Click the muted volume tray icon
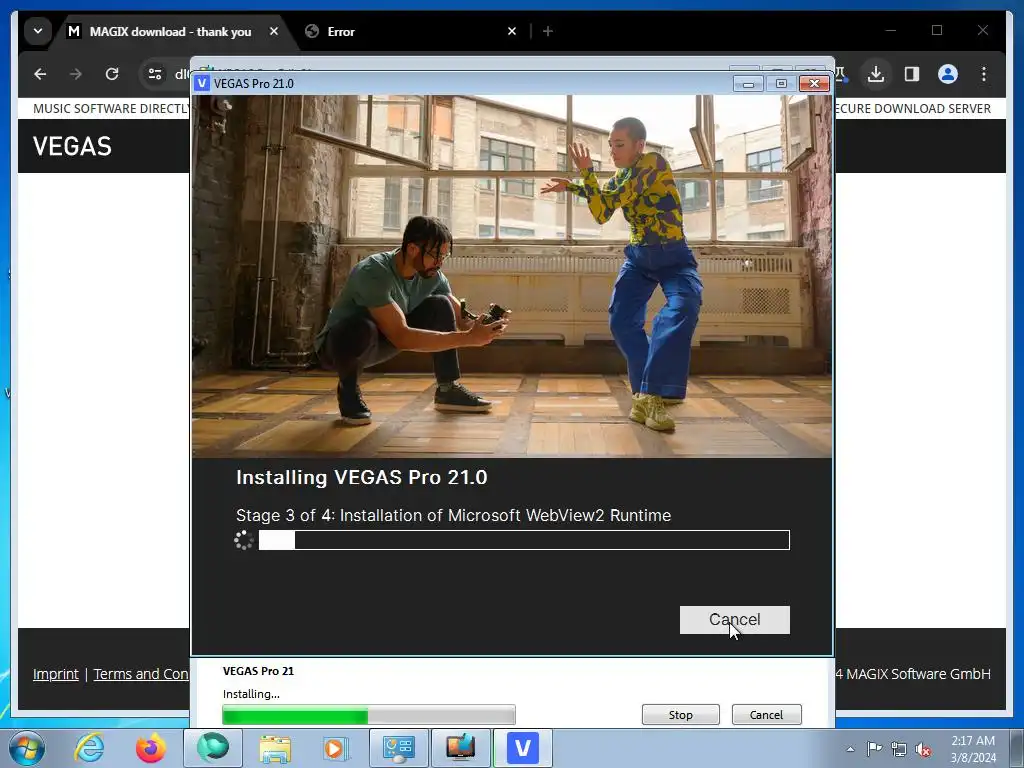 coord(923,749)
